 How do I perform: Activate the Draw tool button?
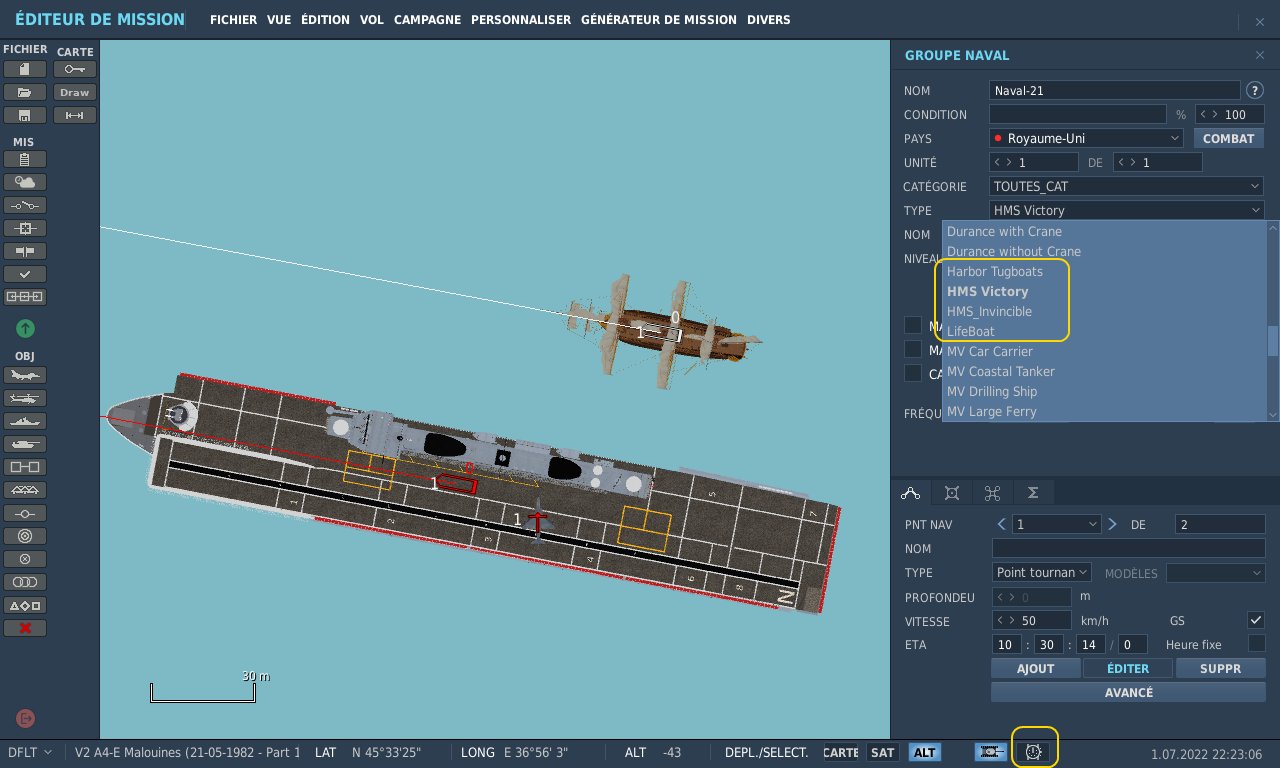click(x=75, y=92)
